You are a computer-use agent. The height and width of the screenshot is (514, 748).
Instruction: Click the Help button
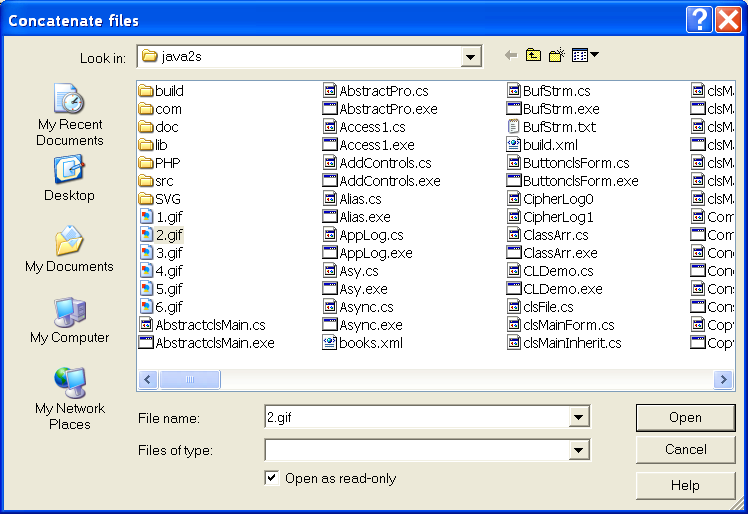click(685, 485)
